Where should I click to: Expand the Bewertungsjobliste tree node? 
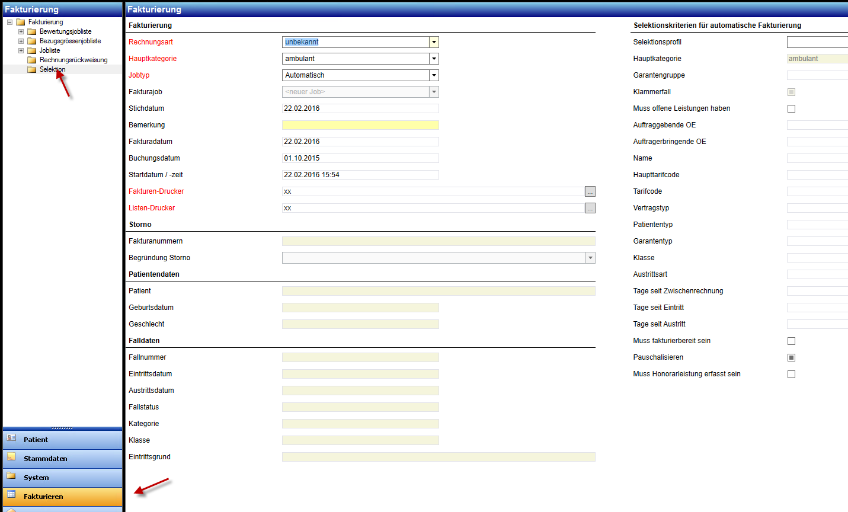21,31
